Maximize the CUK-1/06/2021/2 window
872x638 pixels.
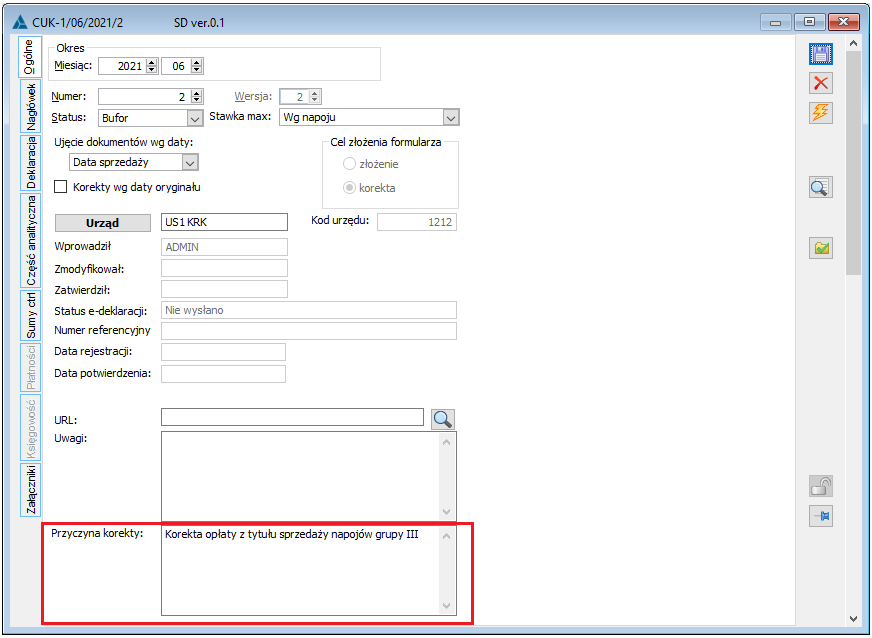tap(810, 22)
